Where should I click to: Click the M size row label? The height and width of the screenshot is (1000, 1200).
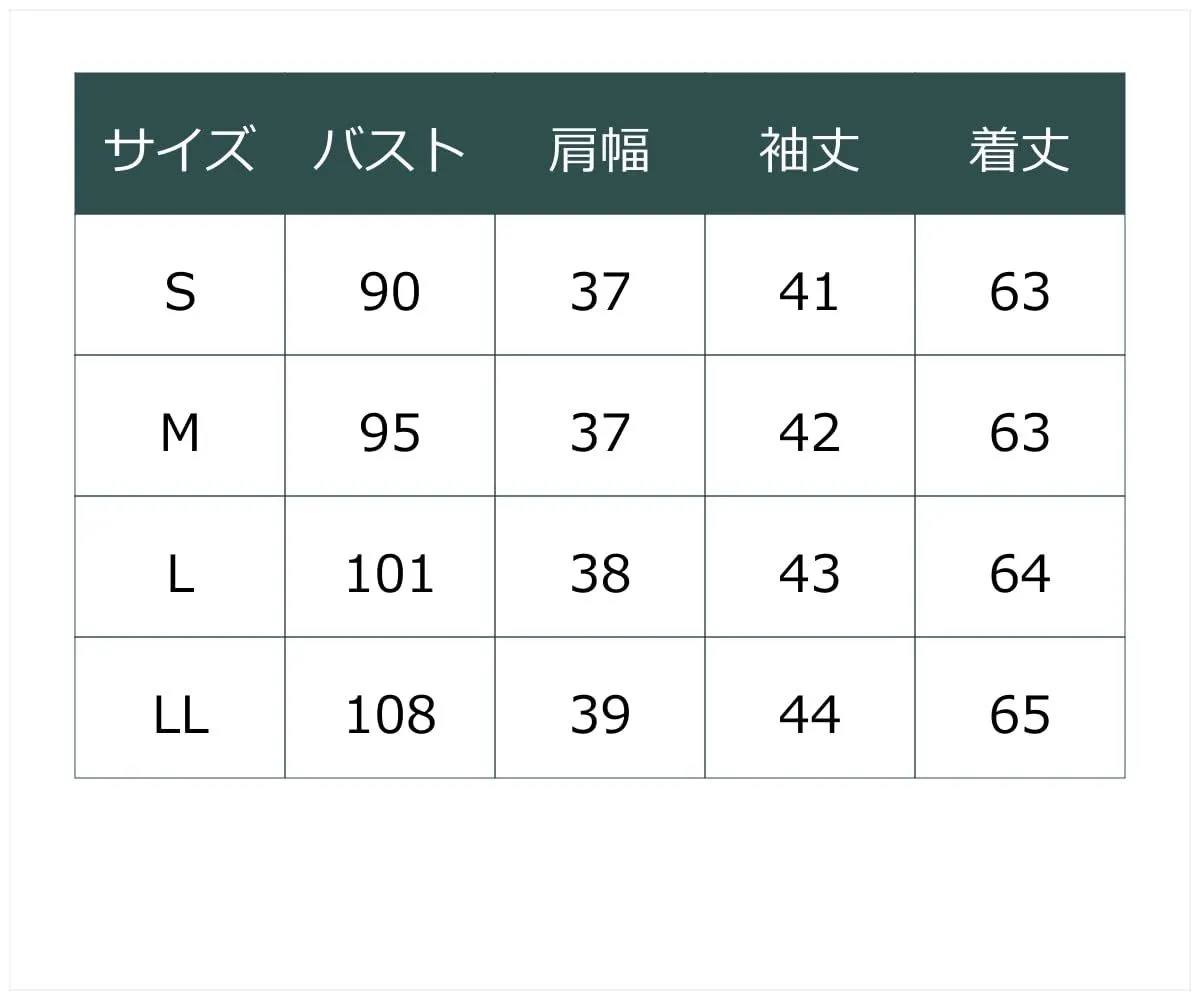pos(180,433)
